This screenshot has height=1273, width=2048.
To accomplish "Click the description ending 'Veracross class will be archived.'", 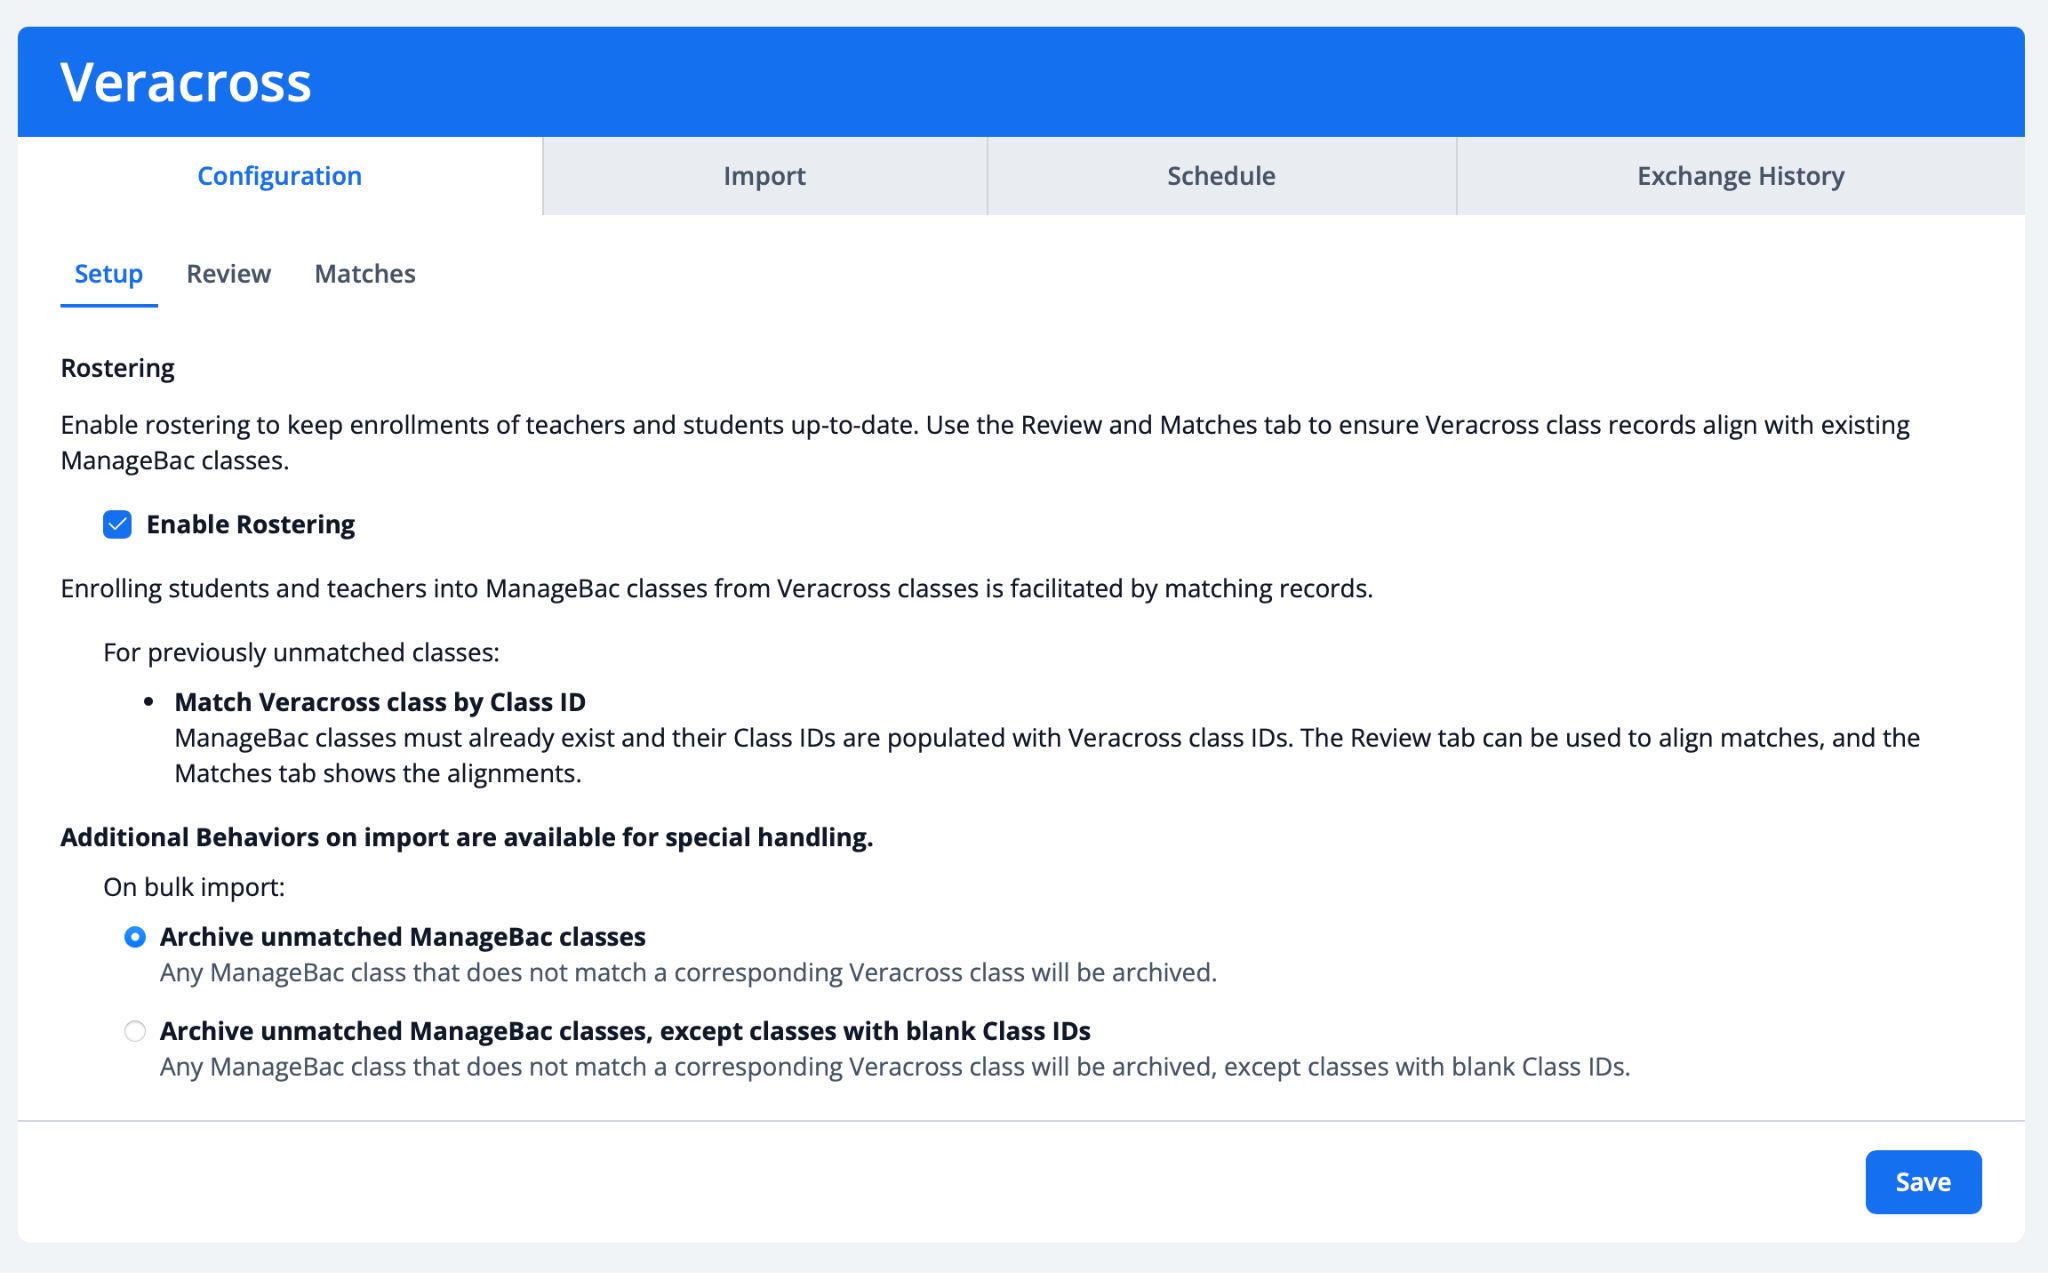I will tap(688, 973).
